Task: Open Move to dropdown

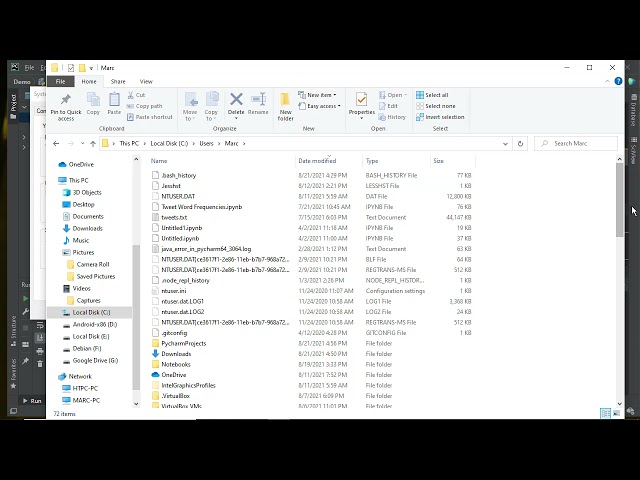Action: (x=190, y=118)
